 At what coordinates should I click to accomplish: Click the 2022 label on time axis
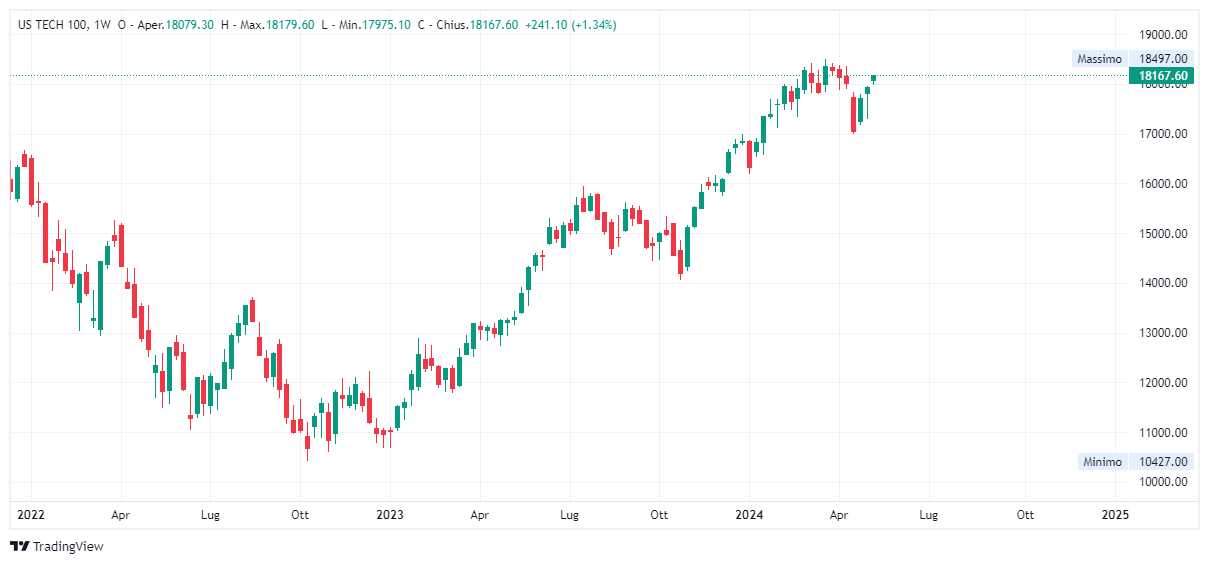point(30,515)
